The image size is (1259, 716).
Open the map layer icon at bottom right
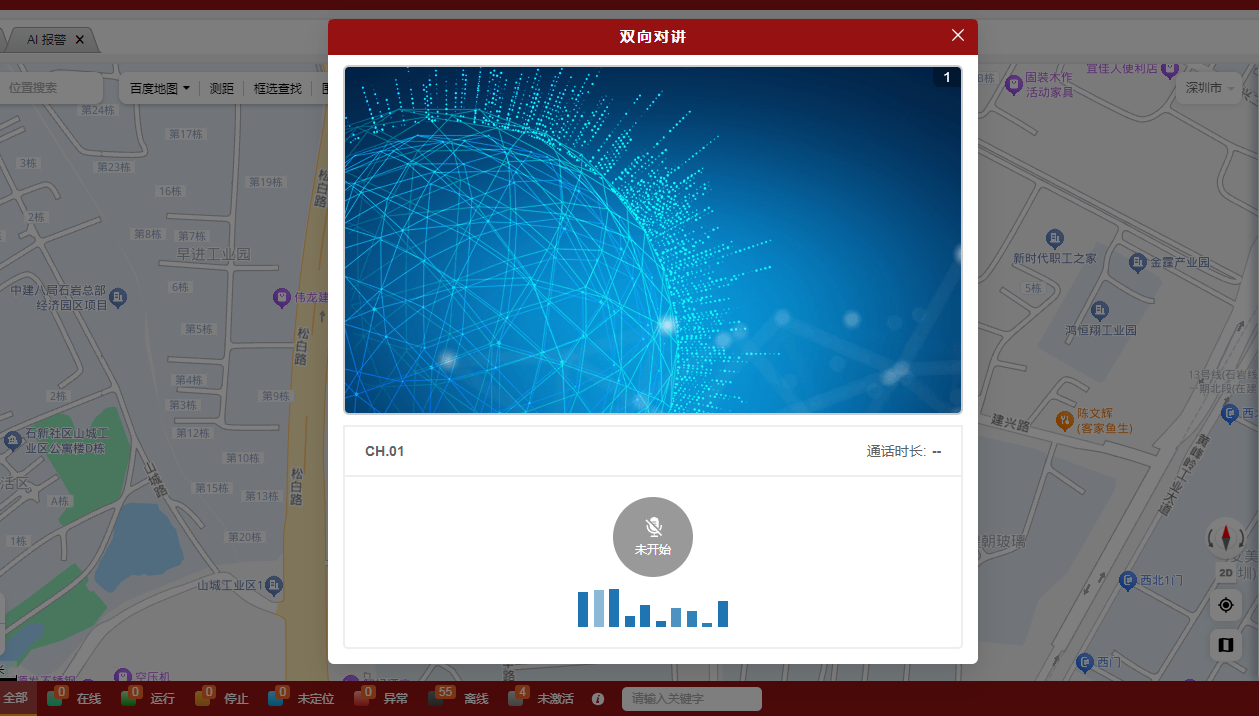click(x=1226, y=645)
